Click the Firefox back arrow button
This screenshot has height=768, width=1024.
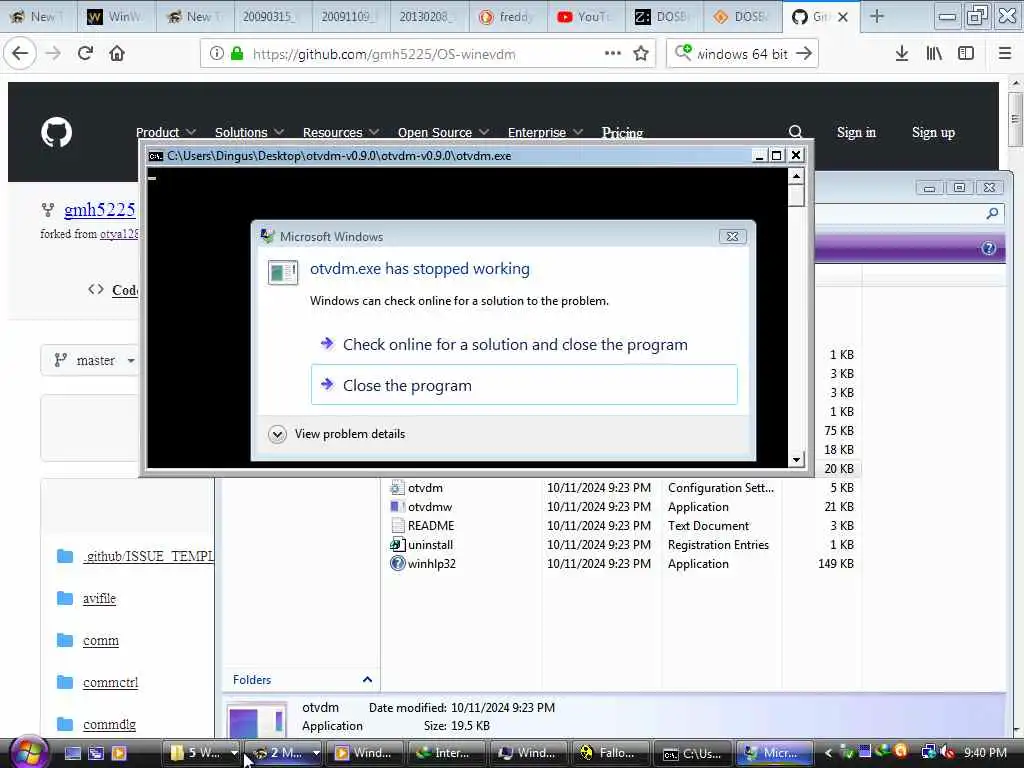[20, 54]
